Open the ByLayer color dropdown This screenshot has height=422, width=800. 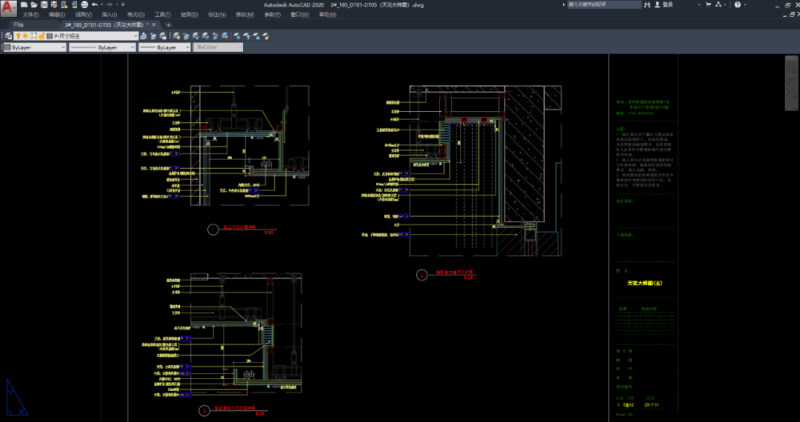pyautogui.click(x=35, y=47)
